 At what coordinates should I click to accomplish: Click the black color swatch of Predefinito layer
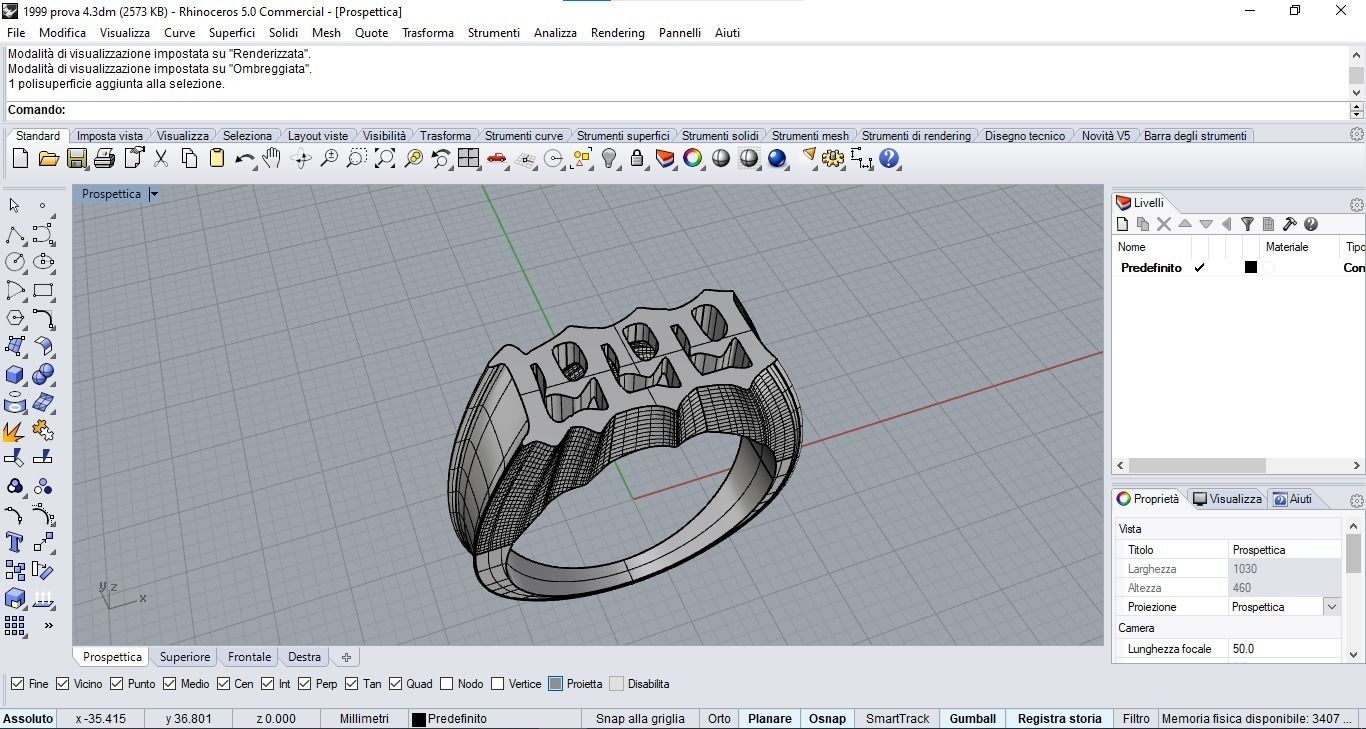coord(1250,267)
